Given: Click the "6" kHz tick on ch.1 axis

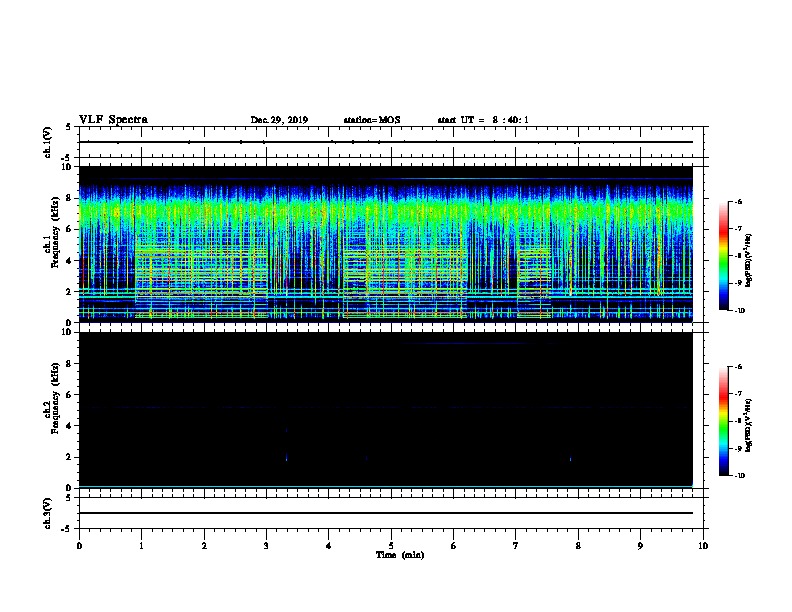Looking at the screenshot, I should pyautogui.click(x=70, y=229).
